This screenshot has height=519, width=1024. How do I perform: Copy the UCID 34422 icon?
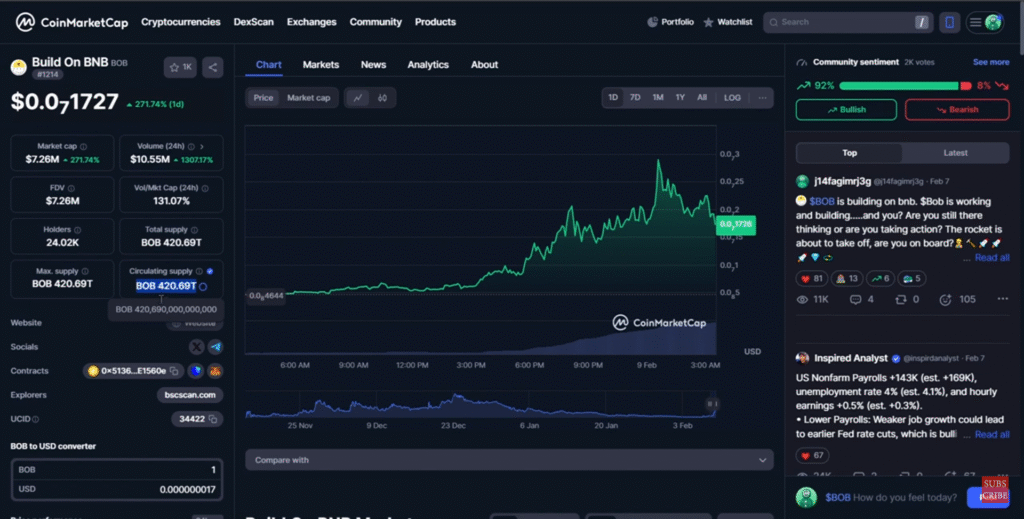[213, 419]
